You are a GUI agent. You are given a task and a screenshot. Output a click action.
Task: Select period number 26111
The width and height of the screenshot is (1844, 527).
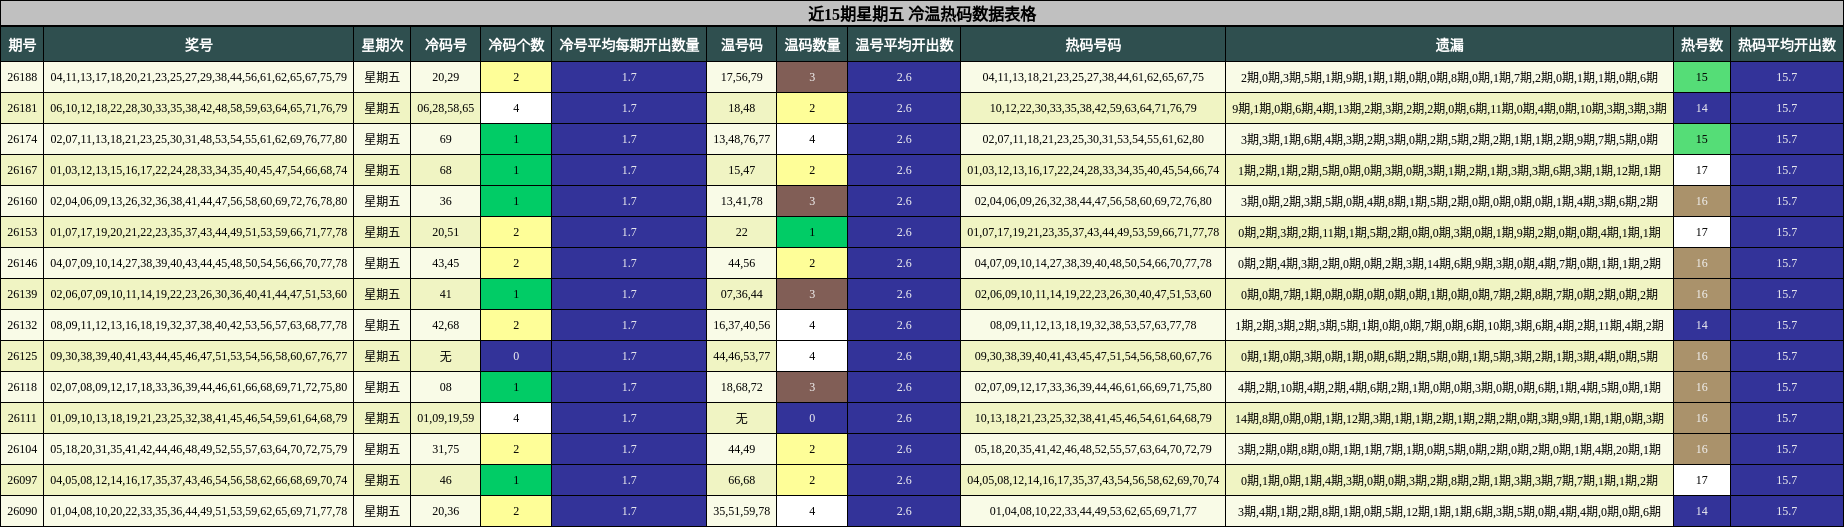click(x=22, y=418)
